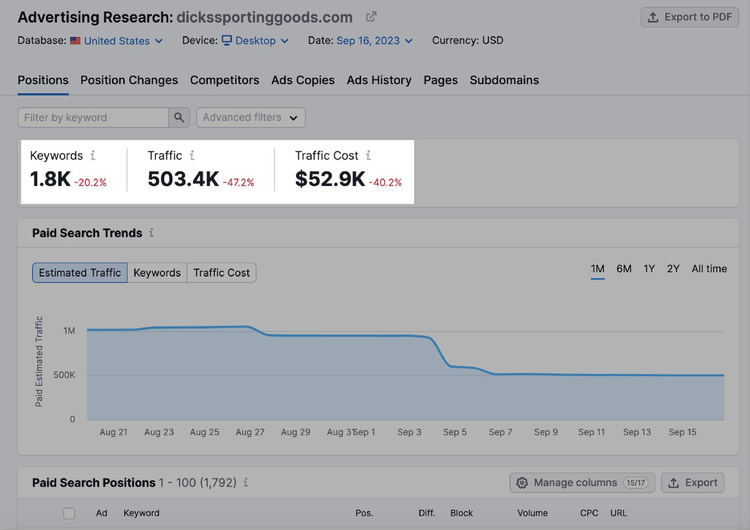
Task: Click the United States flag icon
Action: coord(75,41)
